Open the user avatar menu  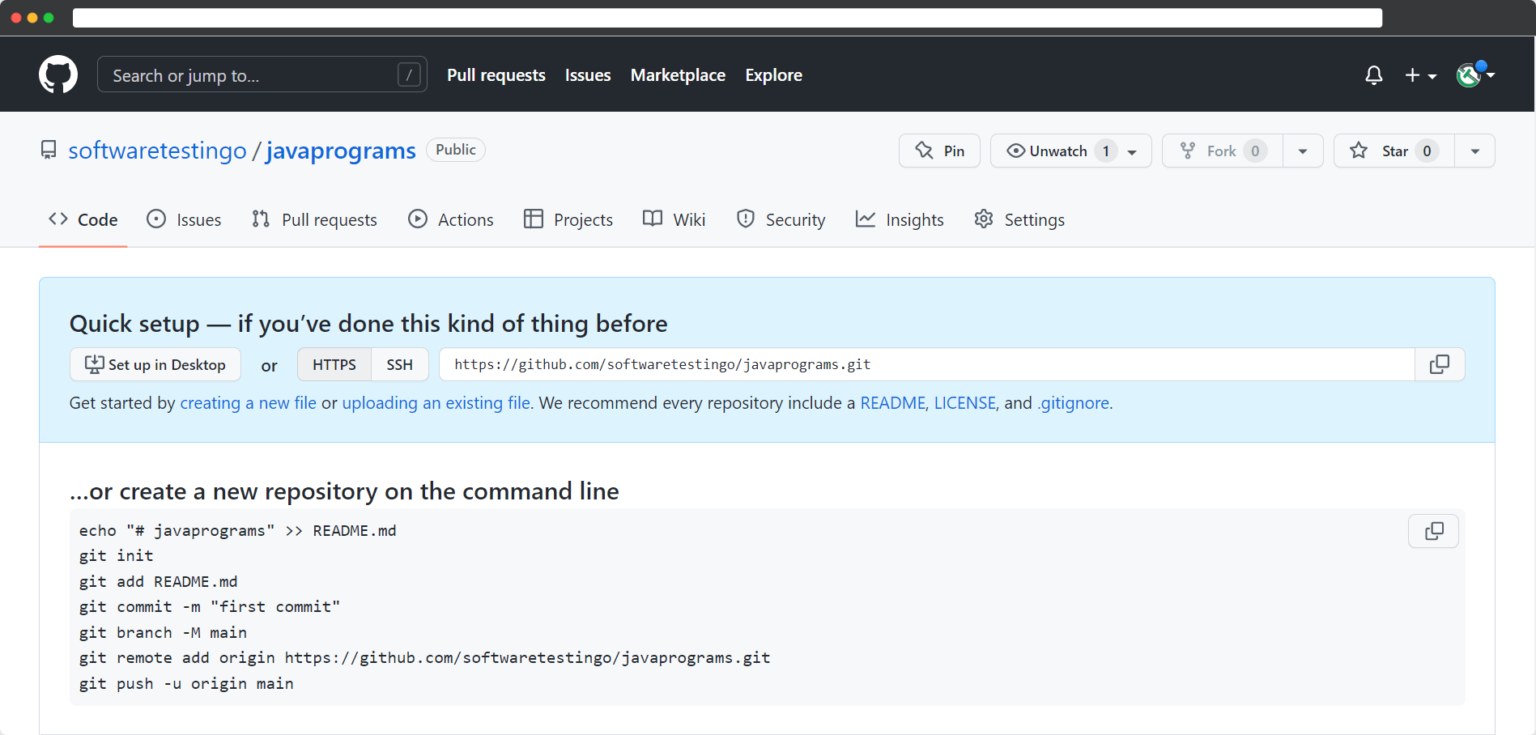(x=1474, y=75)
